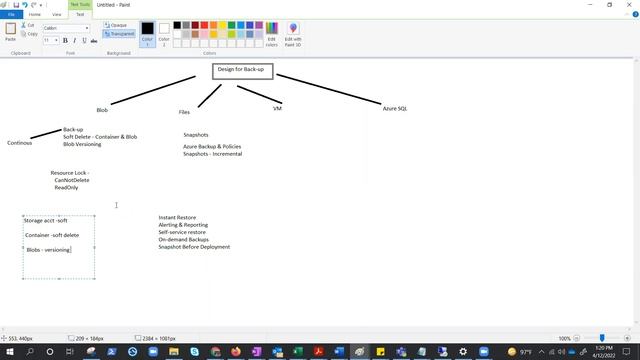Click the Text Tools contextual tab header
The height and width of the screenshot is (360, 640).
click(x=80, y=4)
